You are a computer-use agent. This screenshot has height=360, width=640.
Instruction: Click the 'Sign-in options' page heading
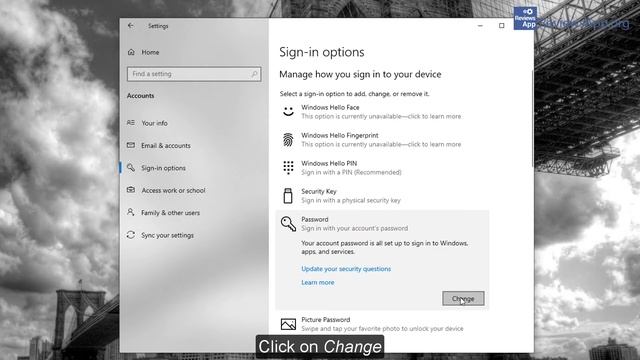tap(322, 52)
